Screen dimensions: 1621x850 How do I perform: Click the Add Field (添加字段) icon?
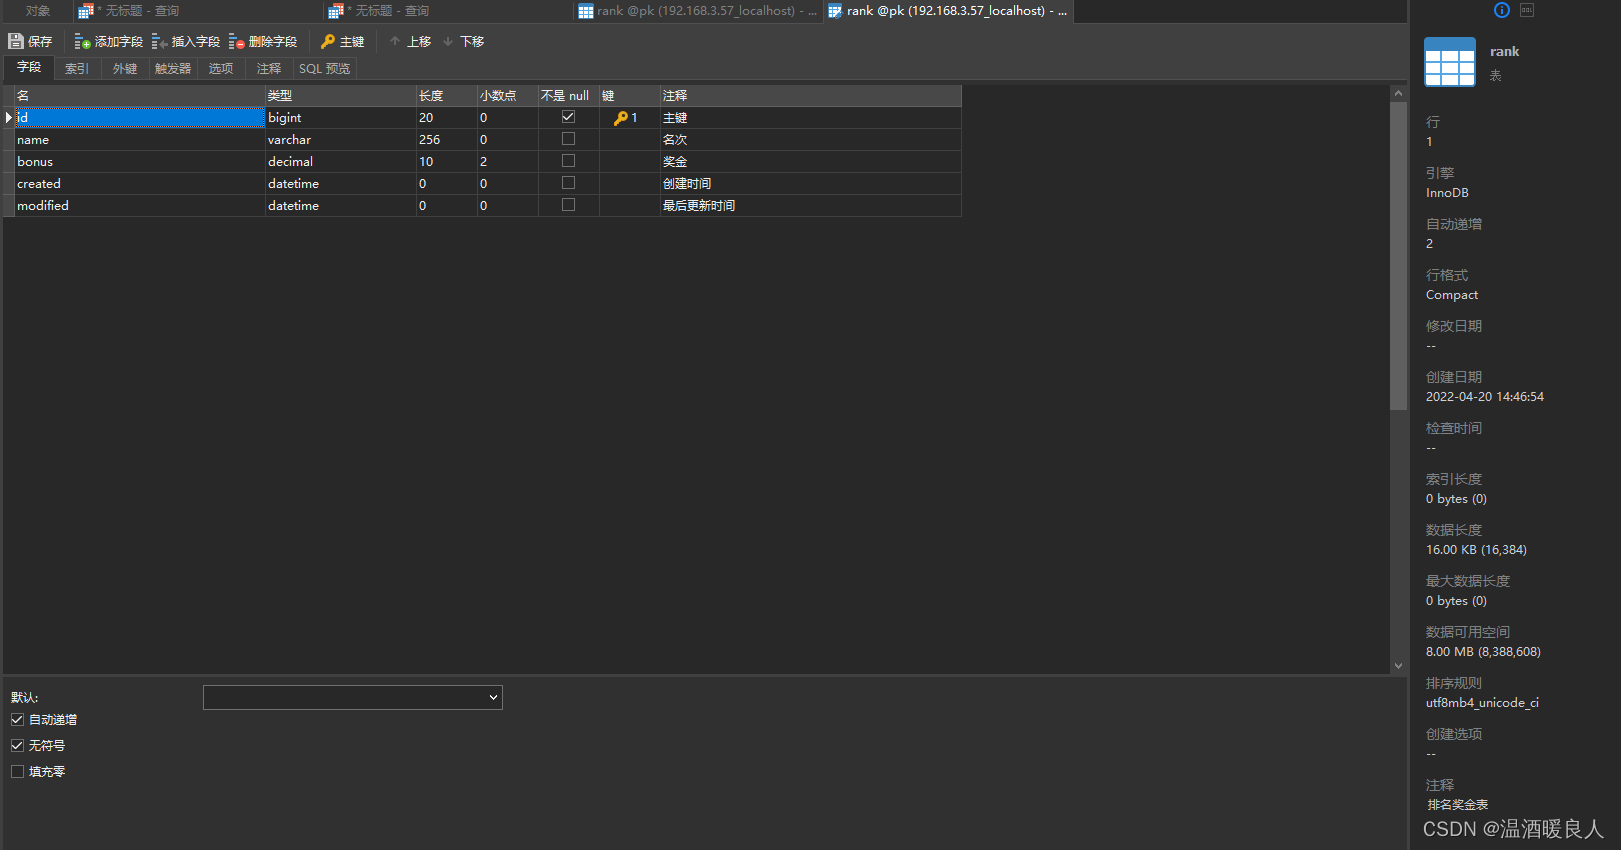coord(83,41)
